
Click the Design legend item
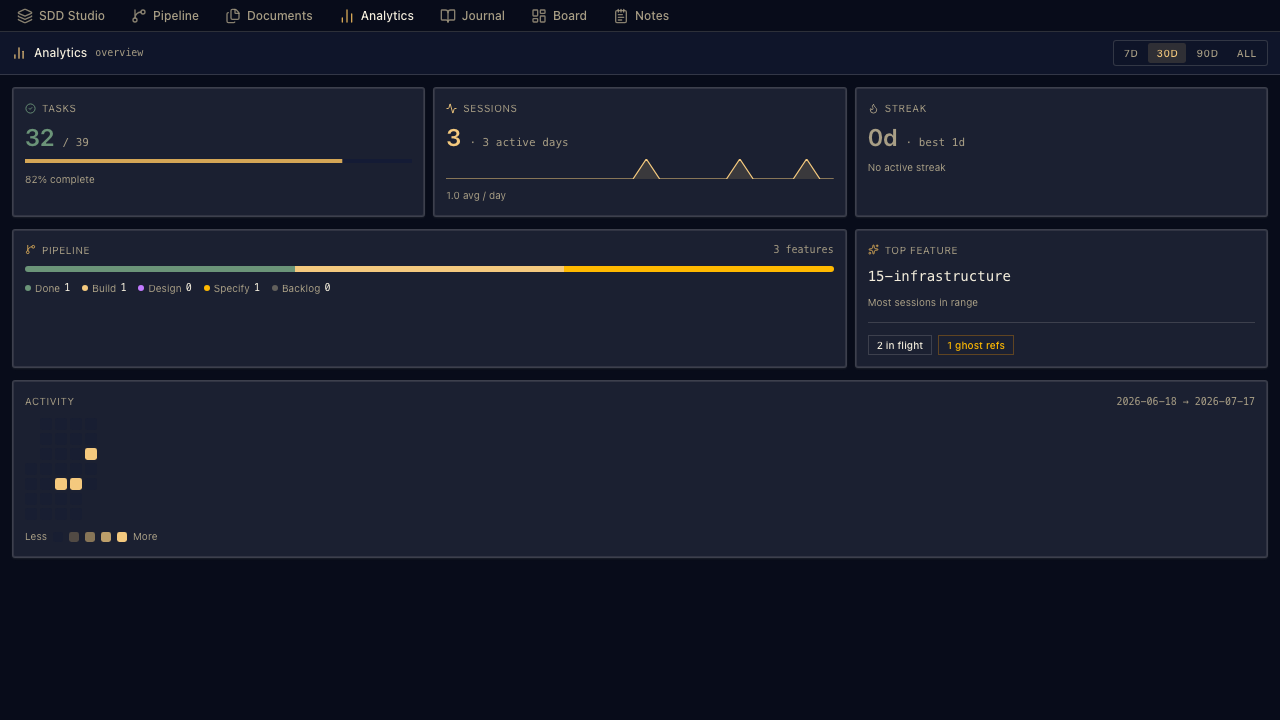click(x=165, y=288)
